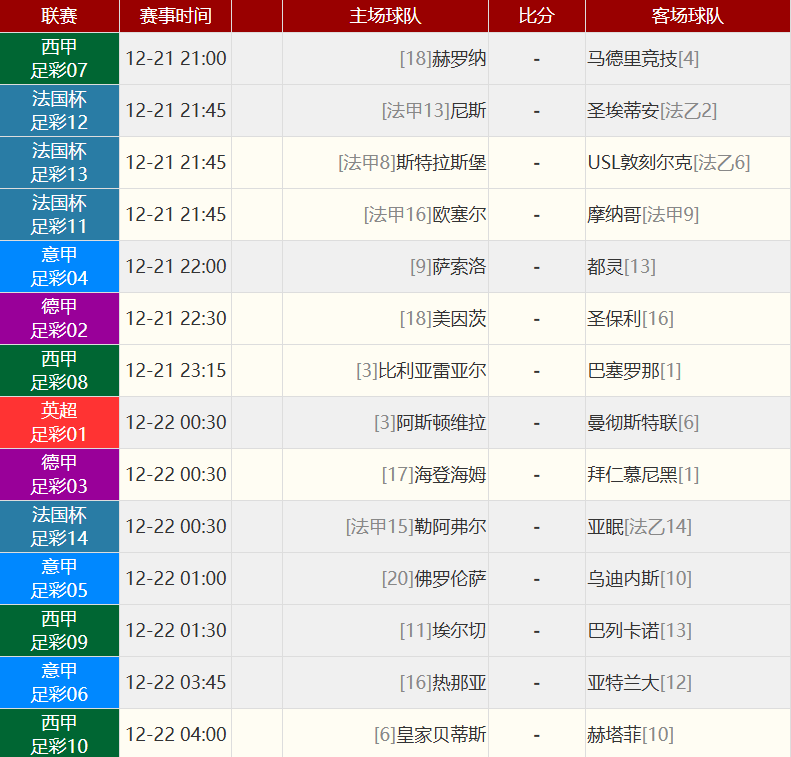This screenshot has height=757, width=791.
Task: Click the 客场球队 column header
Action: tap(687, 16)
